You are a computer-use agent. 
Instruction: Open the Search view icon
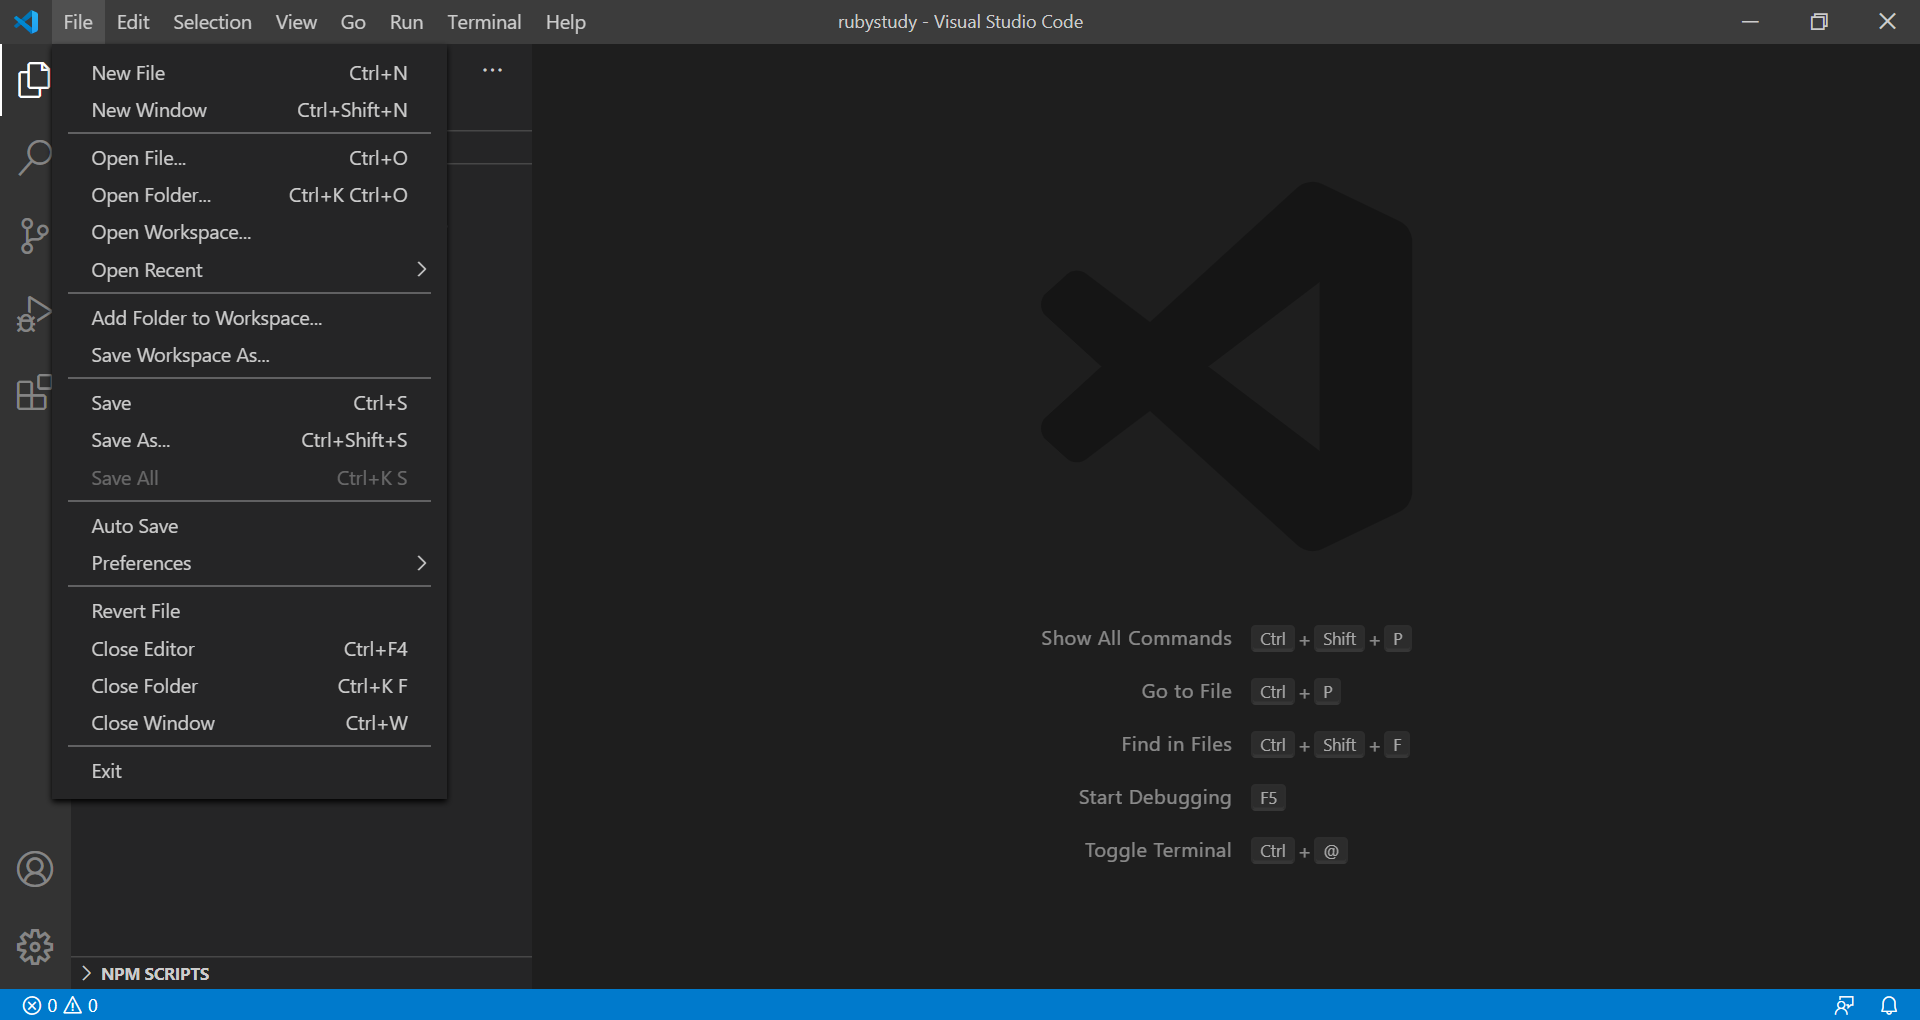(x=34, y=158)
